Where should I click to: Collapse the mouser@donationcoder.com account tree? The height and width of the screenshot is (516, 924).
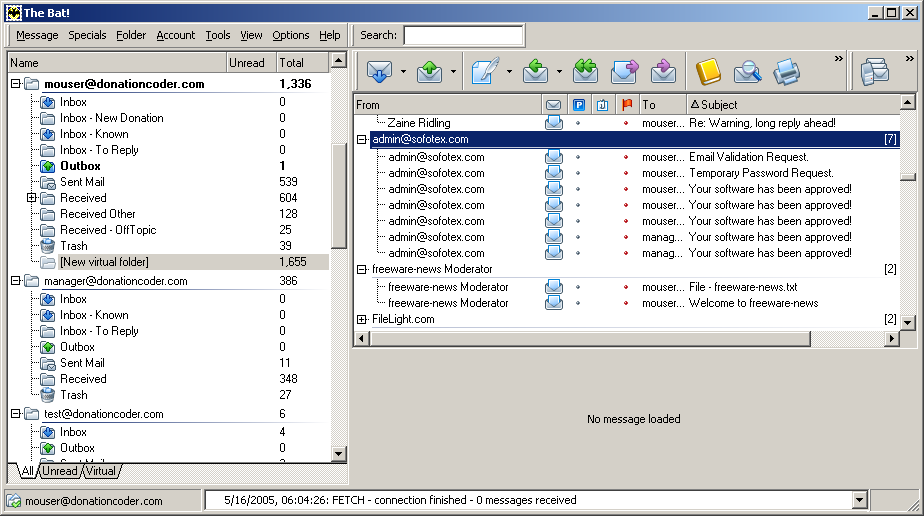click(16, 84)
